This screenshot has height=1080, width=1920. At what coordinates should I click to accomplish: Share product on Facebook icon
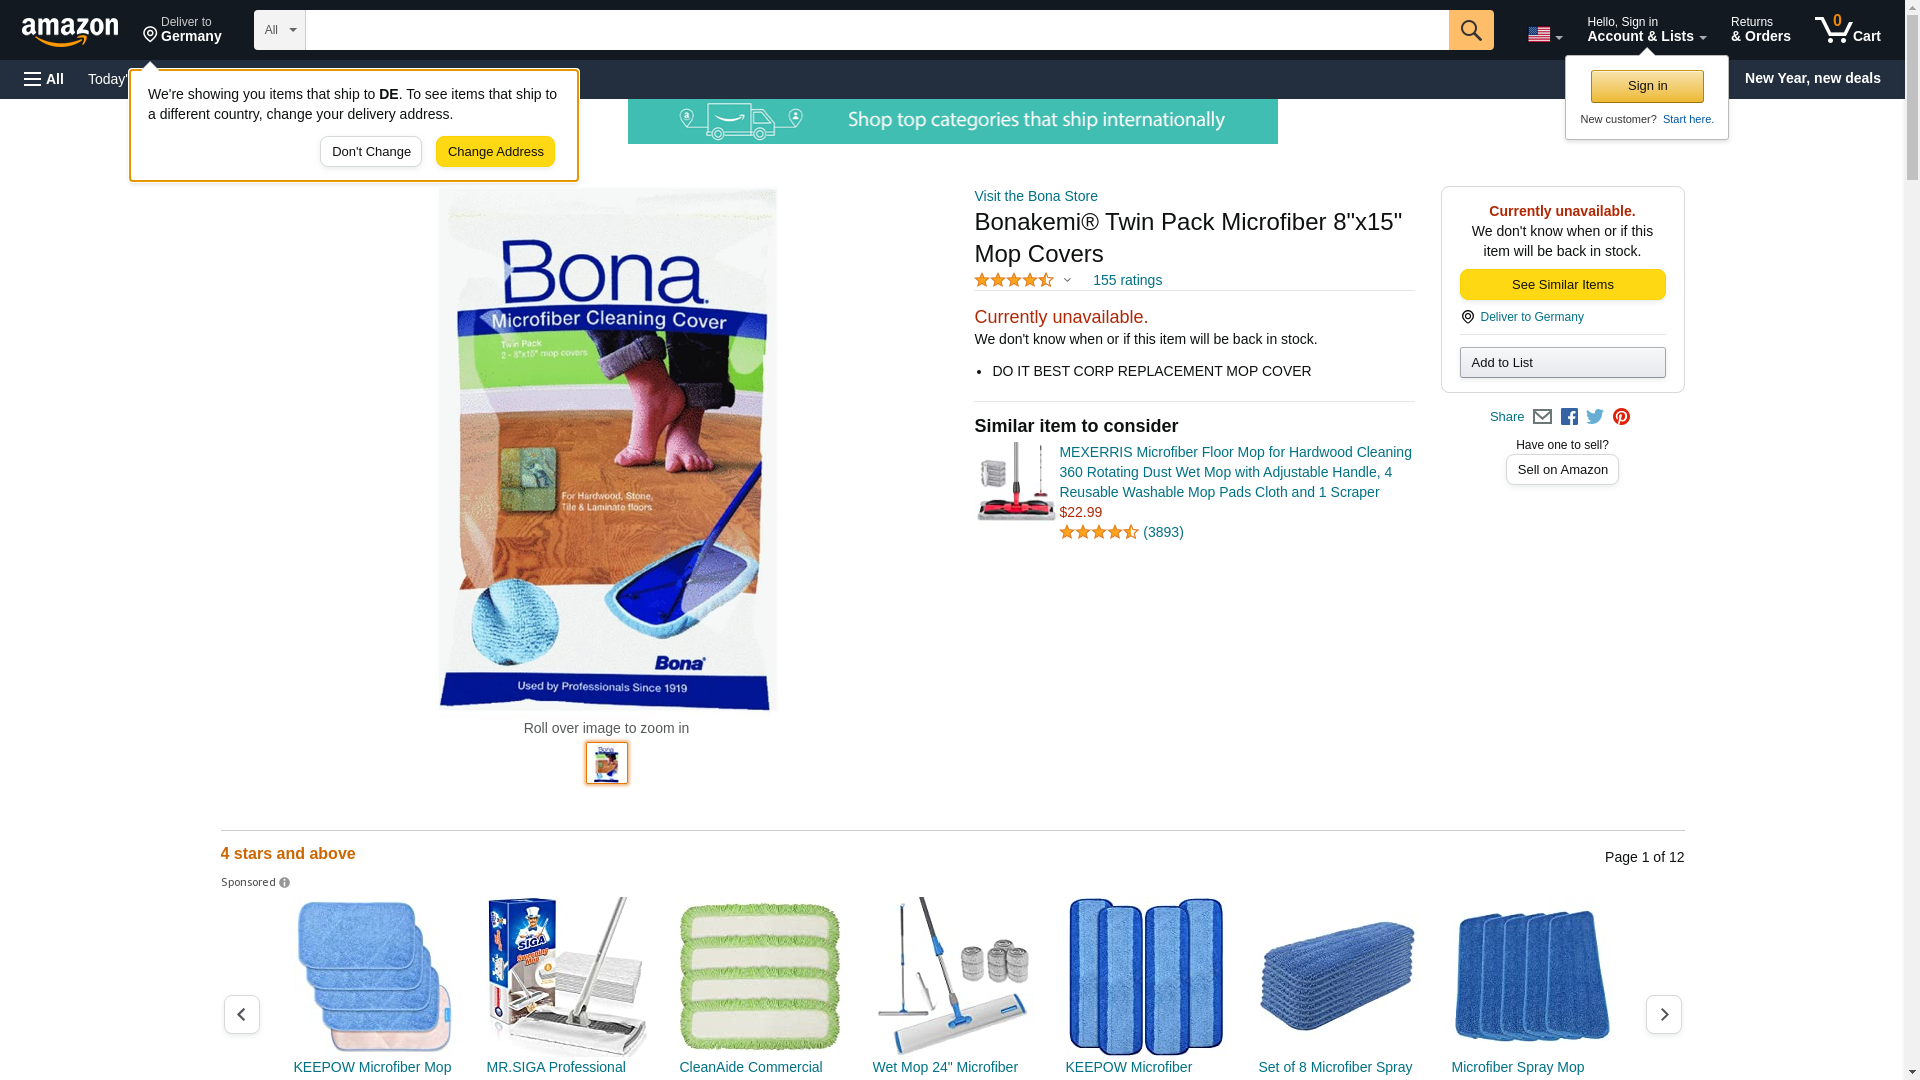pyautogui.click(x=1569, y=417)
